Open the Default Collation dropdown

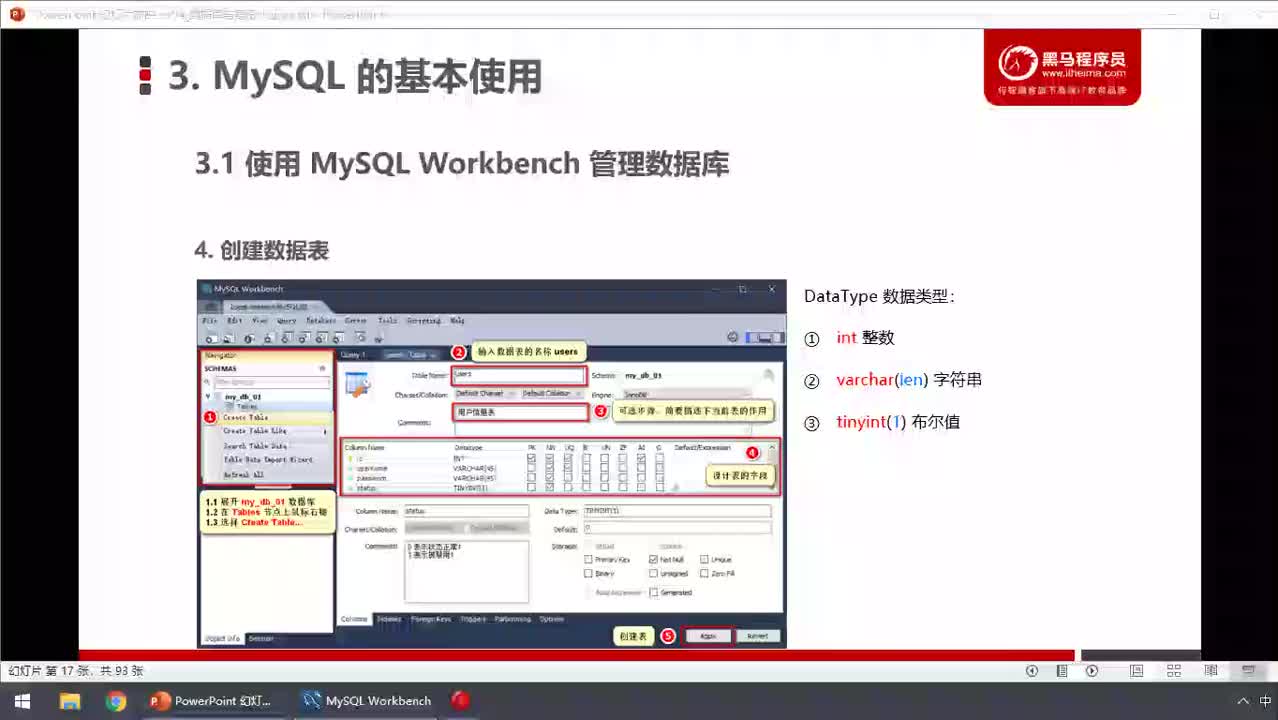(x=550, y=394)
